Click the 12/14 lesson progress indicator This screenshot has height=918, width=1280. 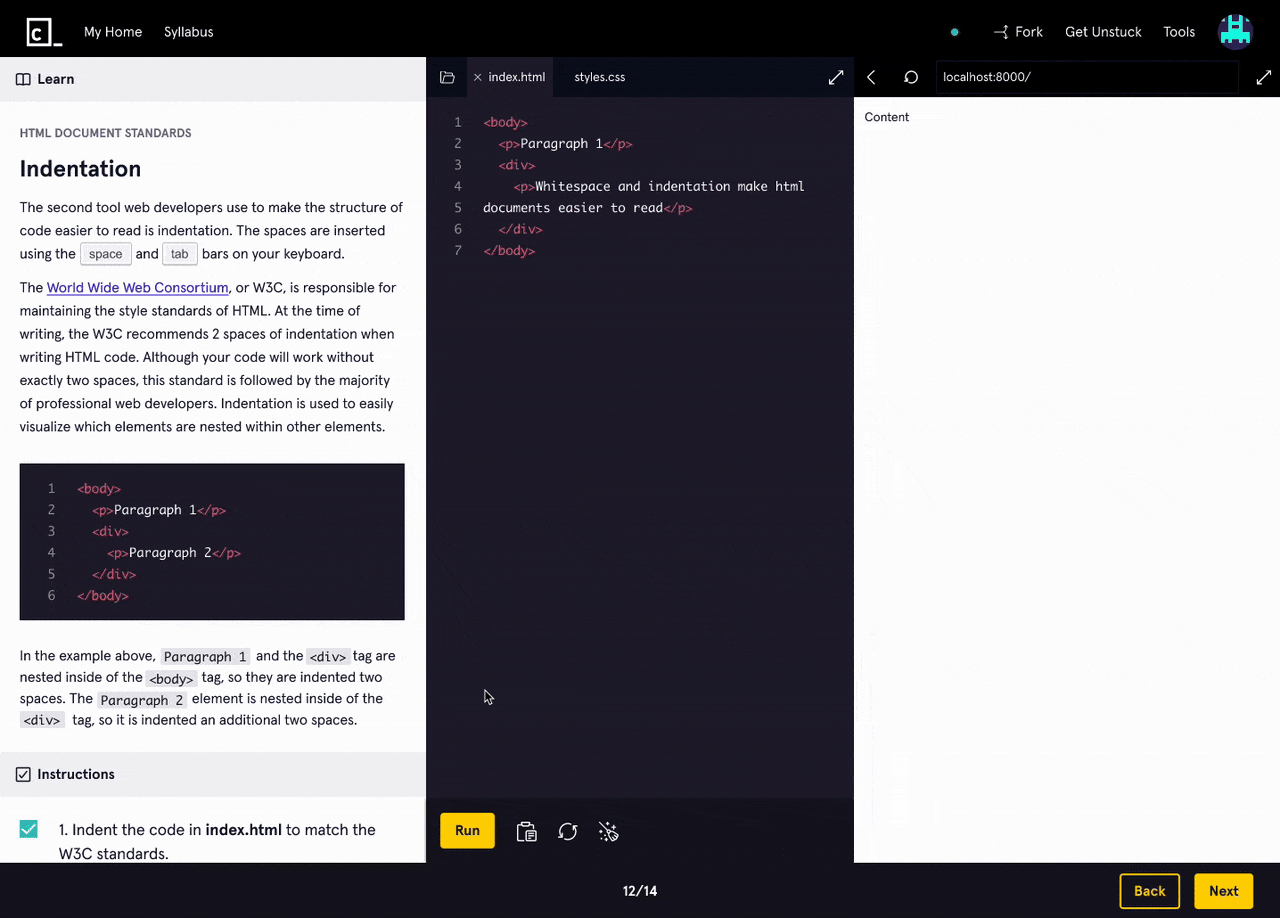pos(640,891)
